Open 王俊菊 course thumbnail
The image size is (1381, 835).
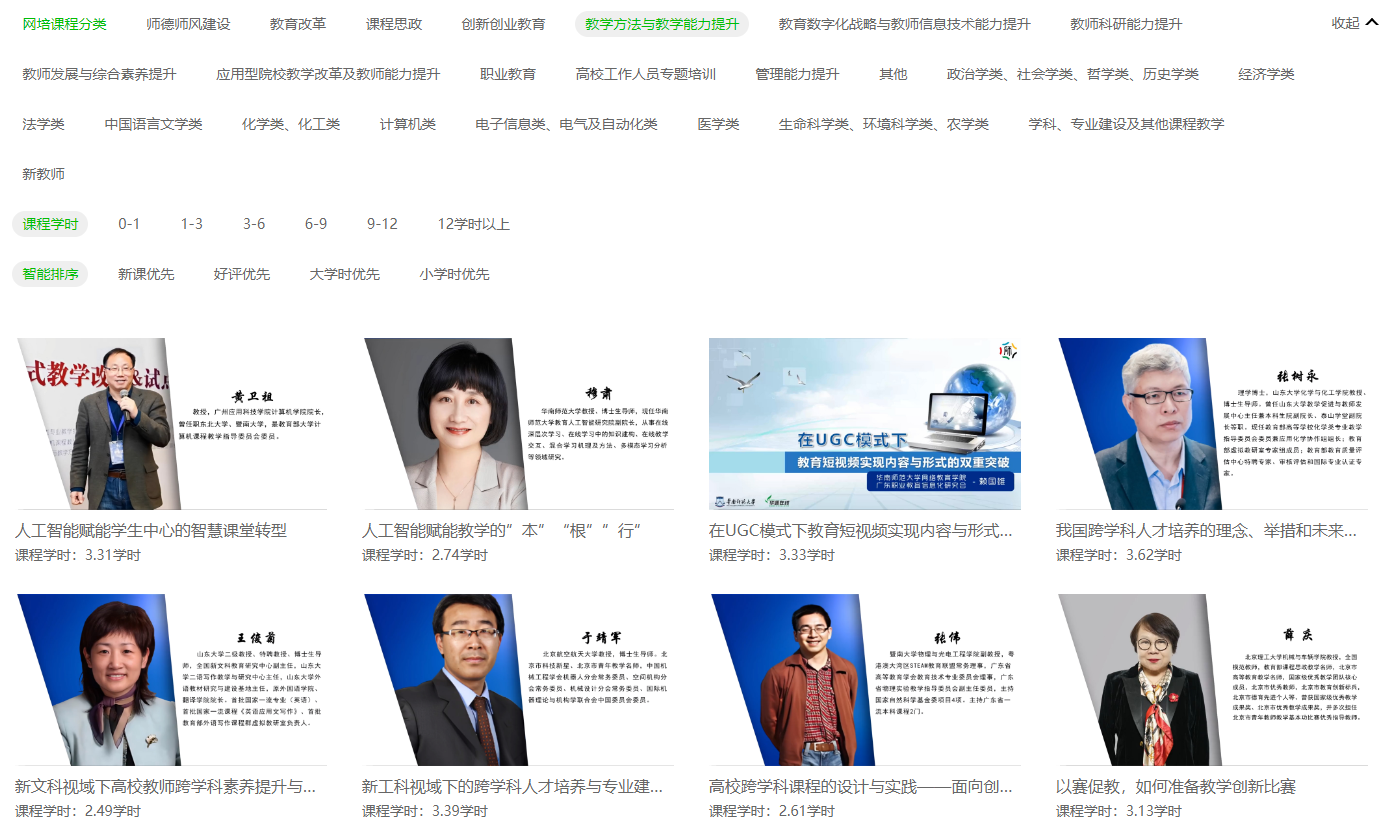(x=171, y=680)
